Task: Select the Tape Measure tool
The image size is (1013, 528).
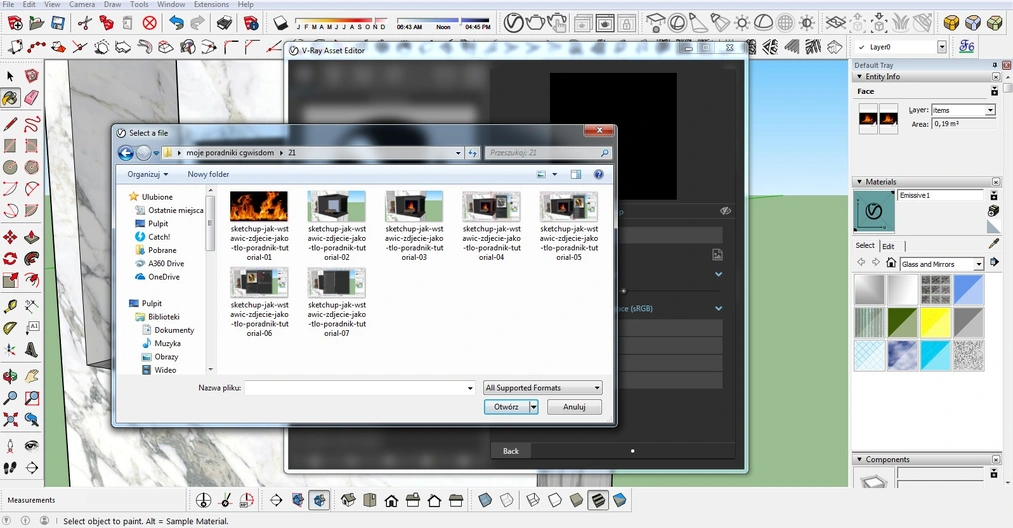Action: (10, 306)
